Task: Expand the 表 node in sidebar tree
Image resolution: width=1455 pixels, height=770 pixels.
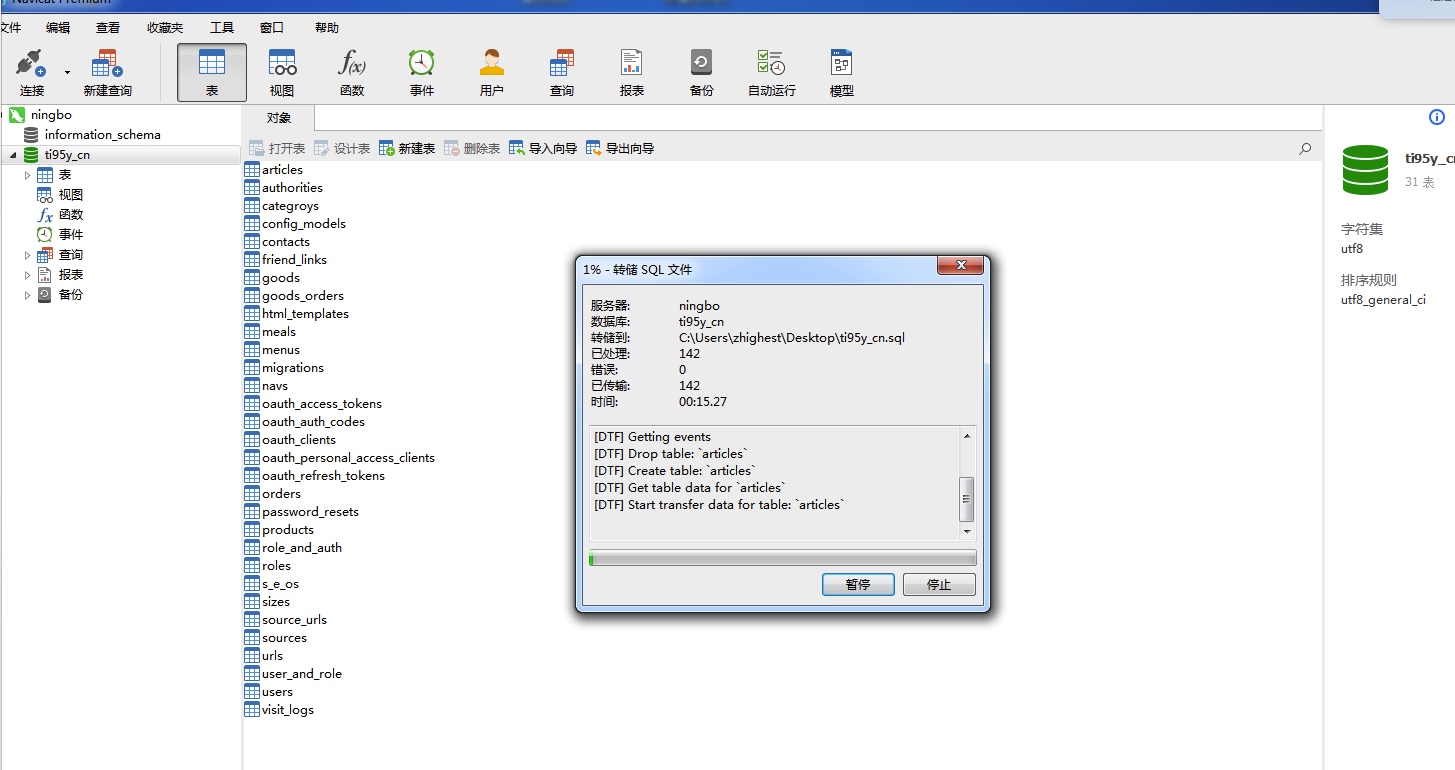Action: pyautogui.click(x=28, y=175)
